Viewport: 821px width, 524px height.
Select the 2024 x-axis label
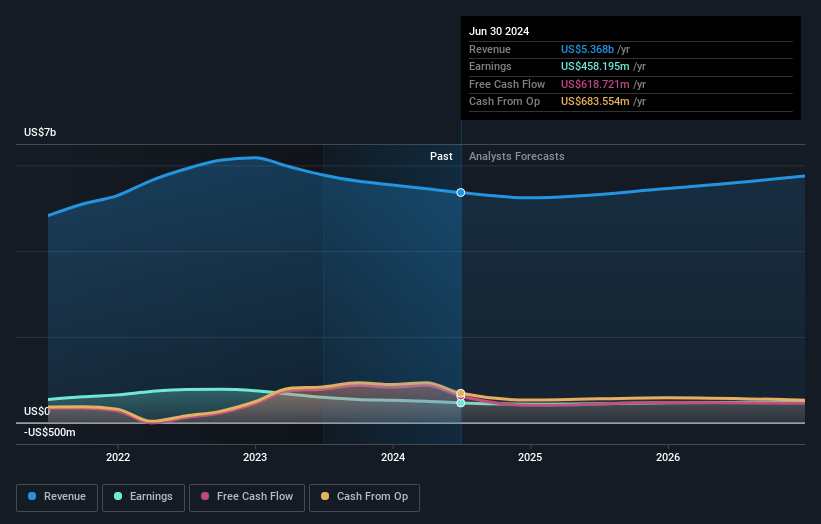393,457
